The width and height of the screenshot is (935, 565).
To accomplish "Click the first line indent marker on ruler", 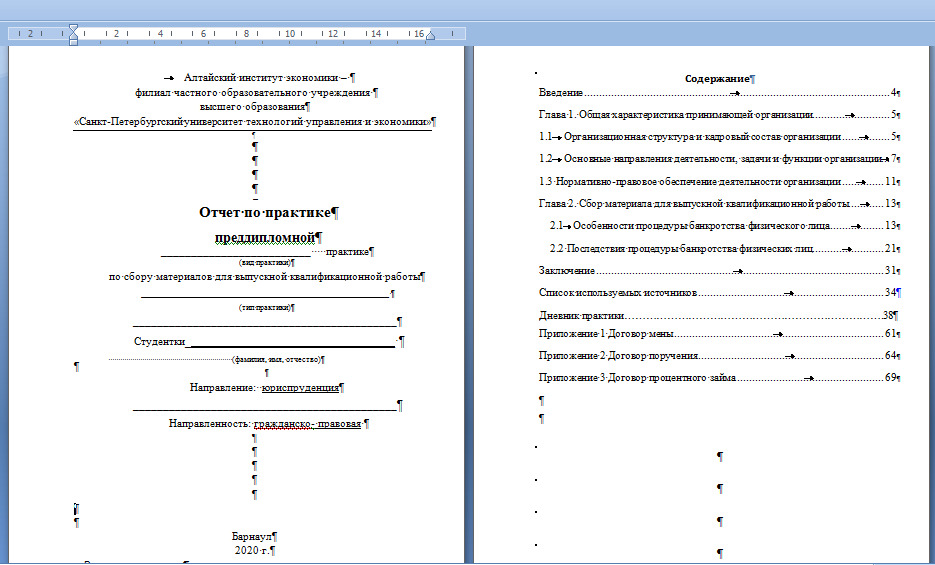I will (72, 28).
